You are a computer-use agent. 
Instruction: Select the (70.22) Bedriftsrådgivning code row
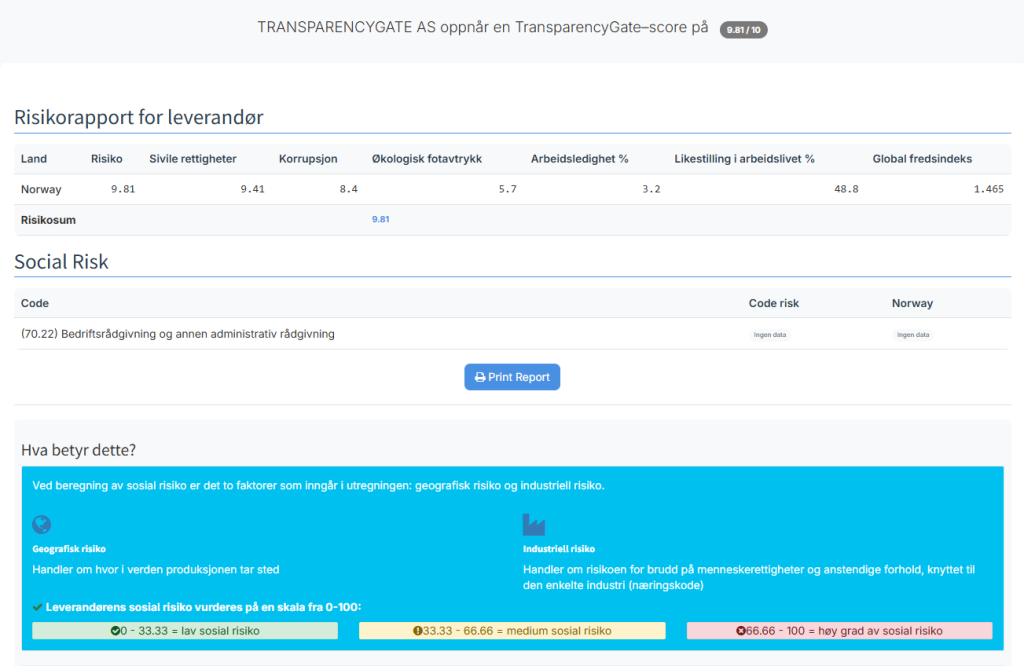pyautogui.click(x=178, y=334)
